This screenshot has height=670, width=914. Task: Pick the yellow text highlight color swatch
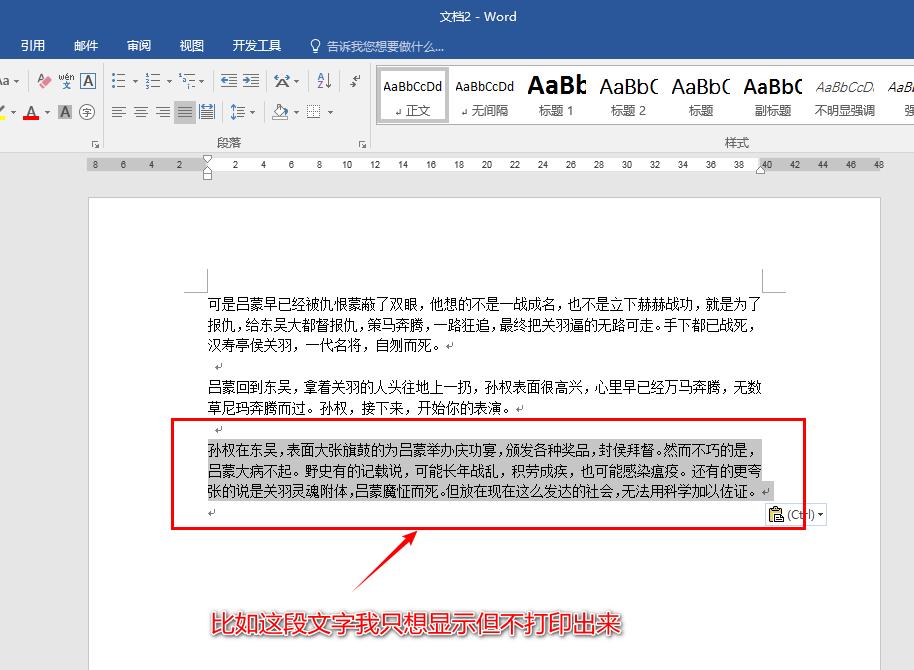pos(5,117)
